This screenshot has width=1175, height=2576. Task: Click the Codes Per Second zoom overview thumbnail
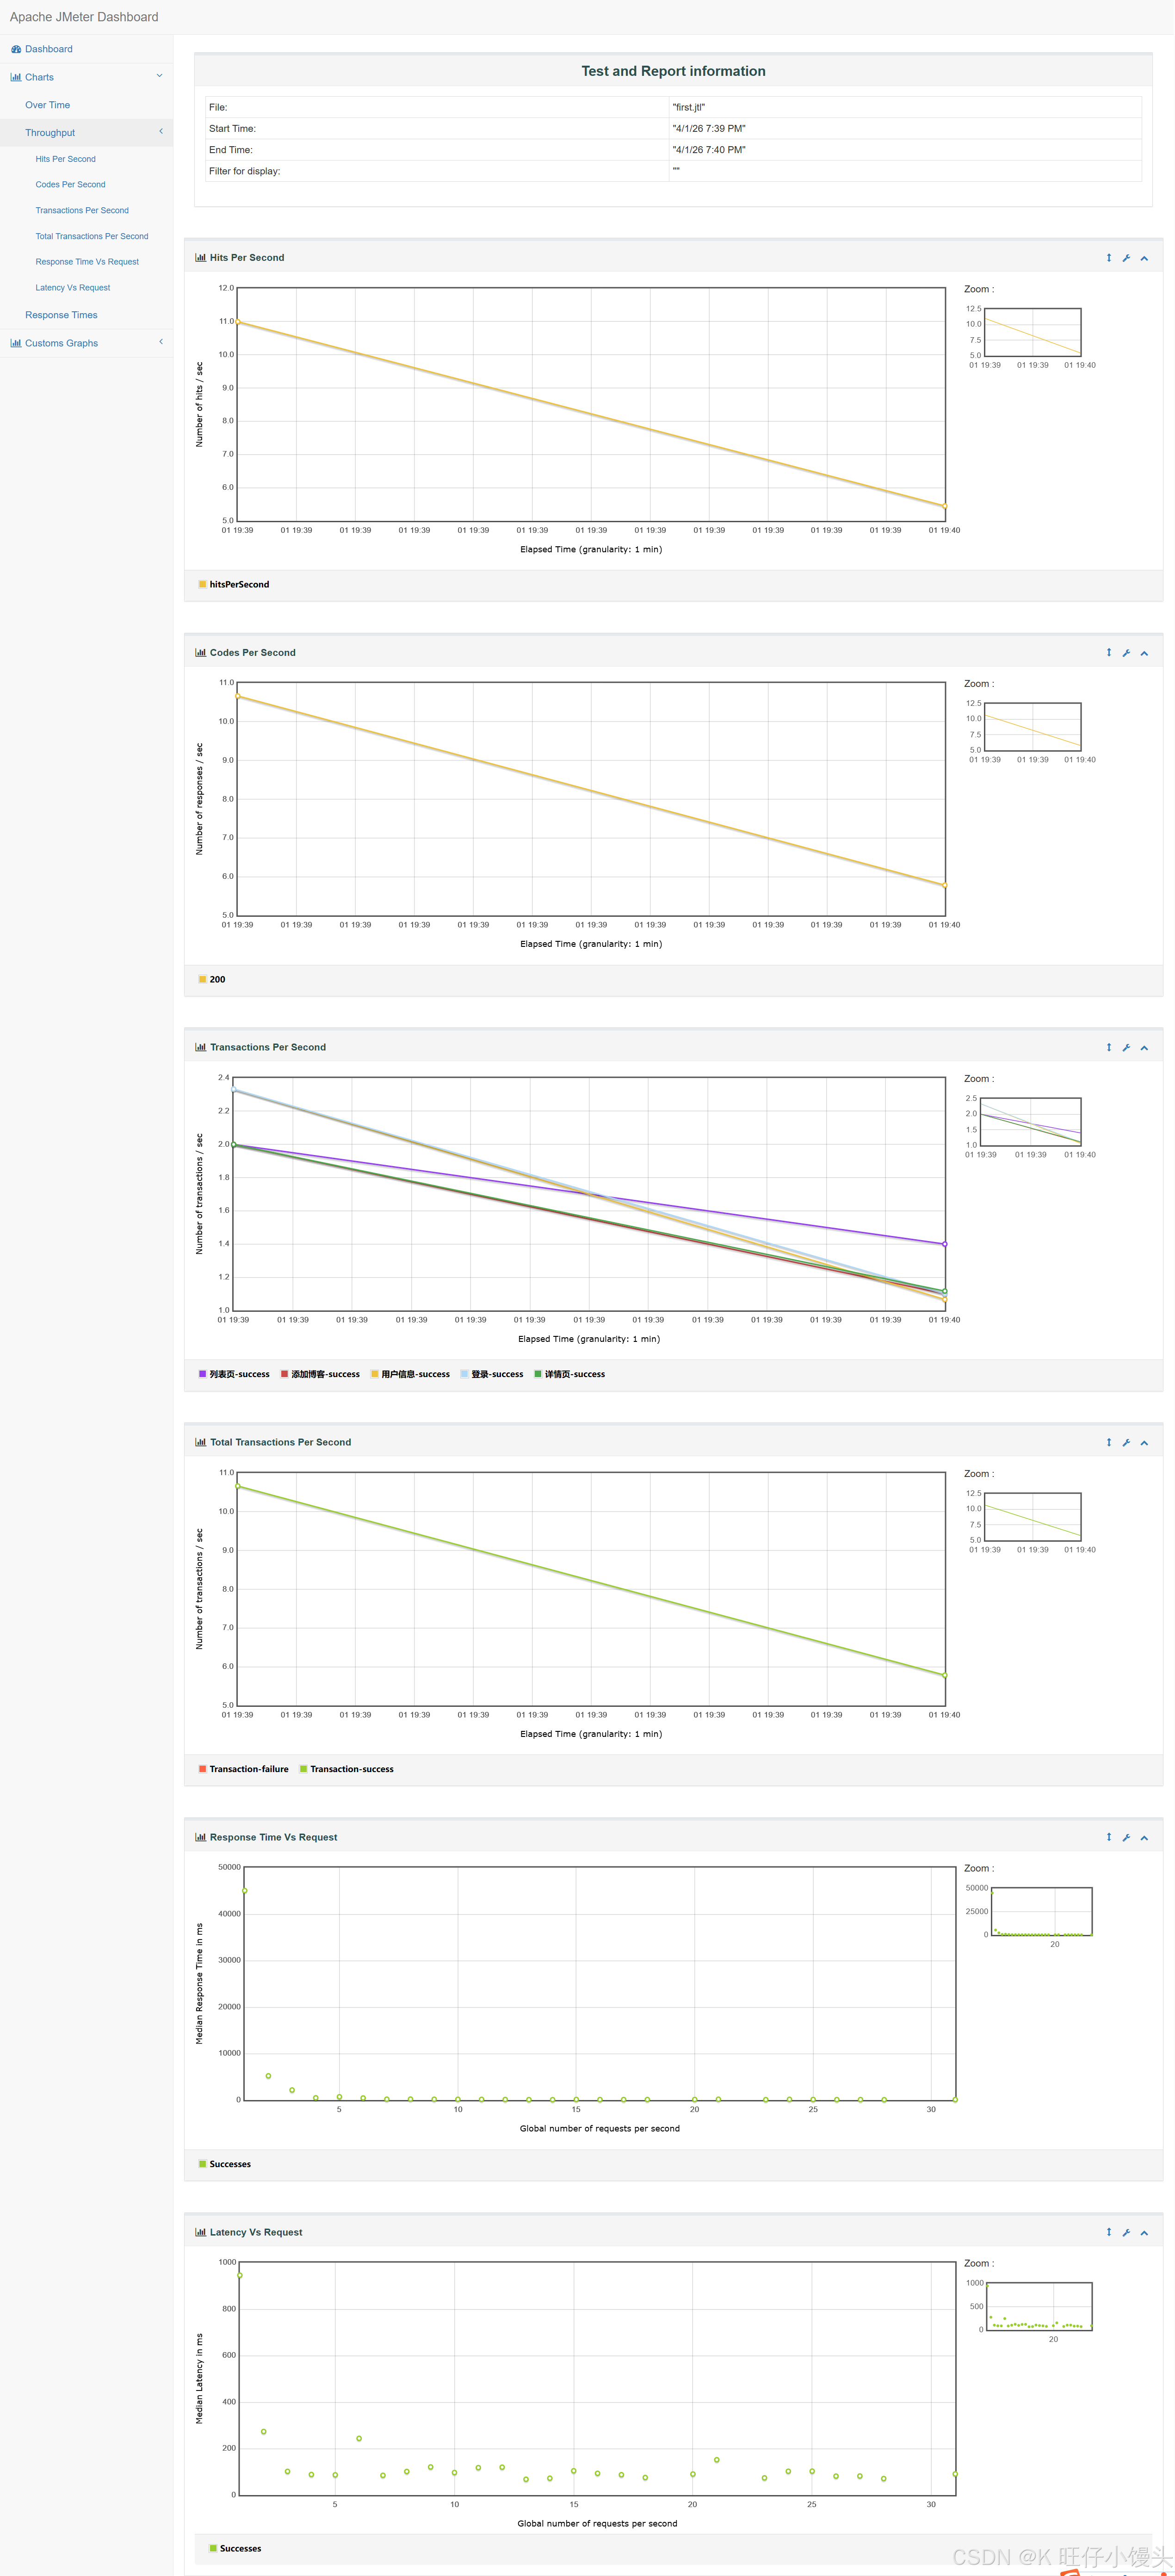click(x=1032, y=727)
